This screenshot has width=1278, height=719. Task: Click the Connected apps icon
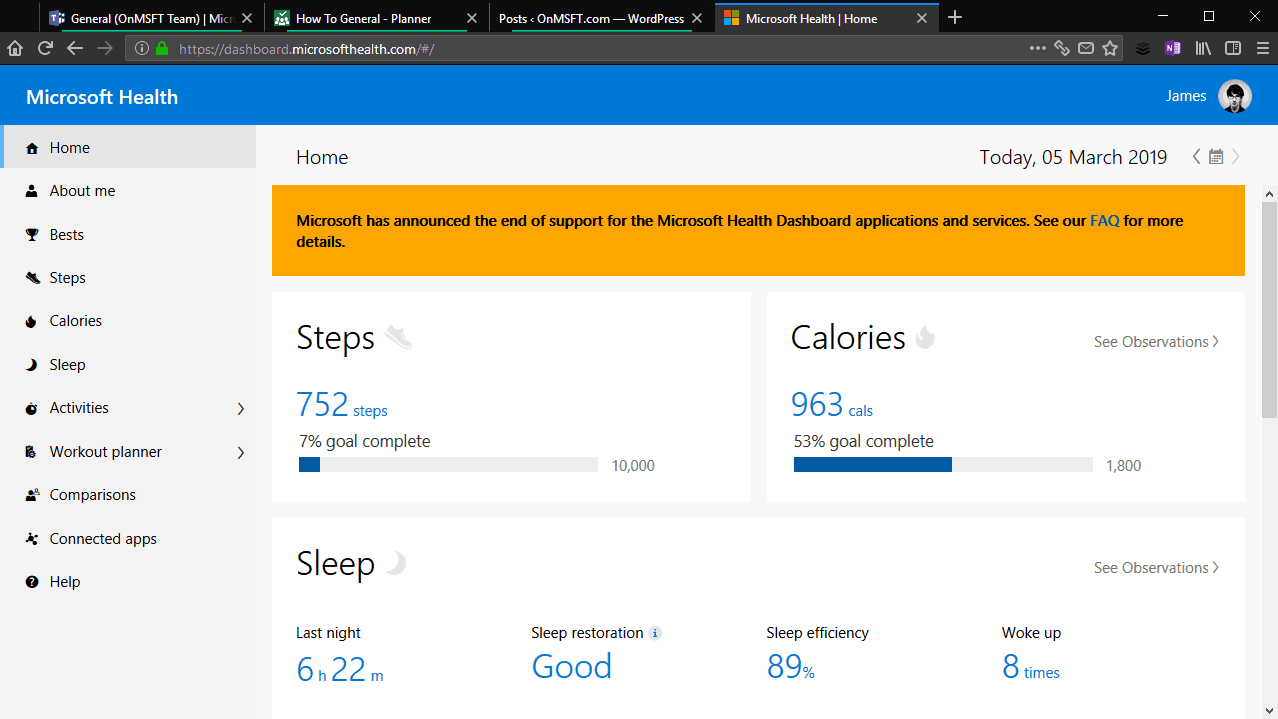coord(32,539)
